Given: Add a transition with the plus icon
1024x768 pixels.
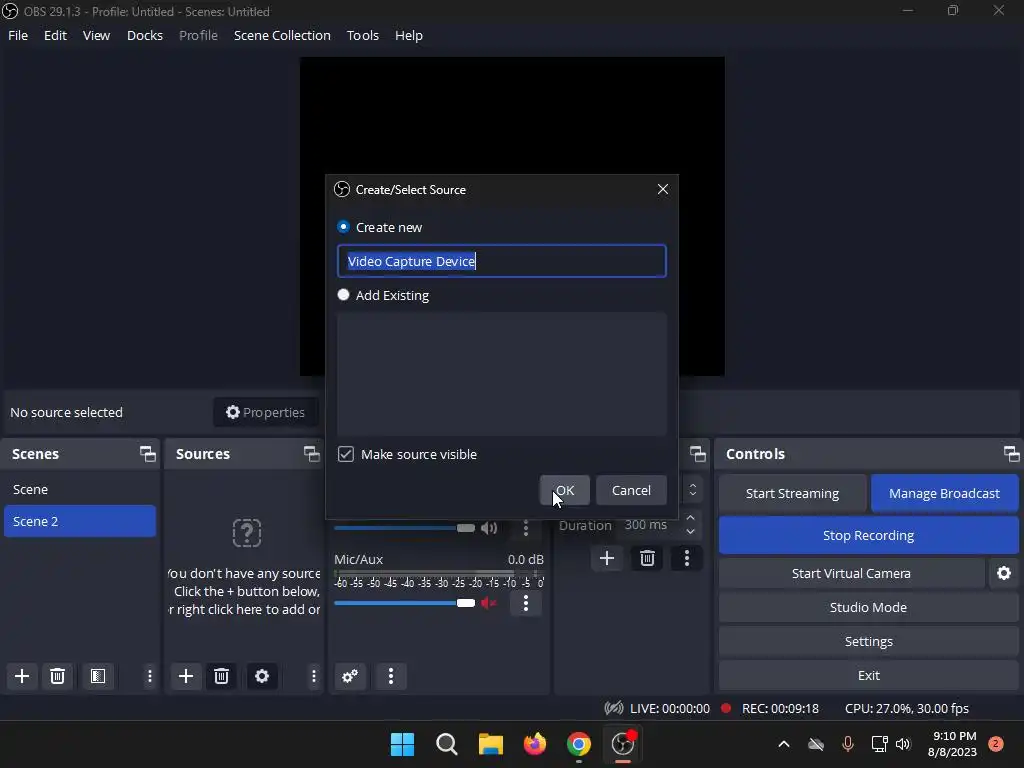Looking at the screenshot, I should pos(607,558).
